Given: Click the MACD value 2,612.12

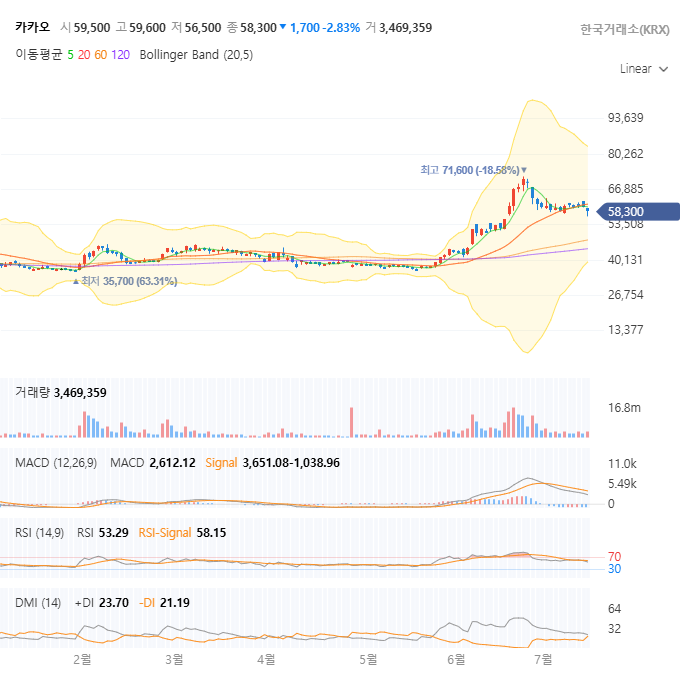Looking at the screenshot, I should [x=172, y=463].
